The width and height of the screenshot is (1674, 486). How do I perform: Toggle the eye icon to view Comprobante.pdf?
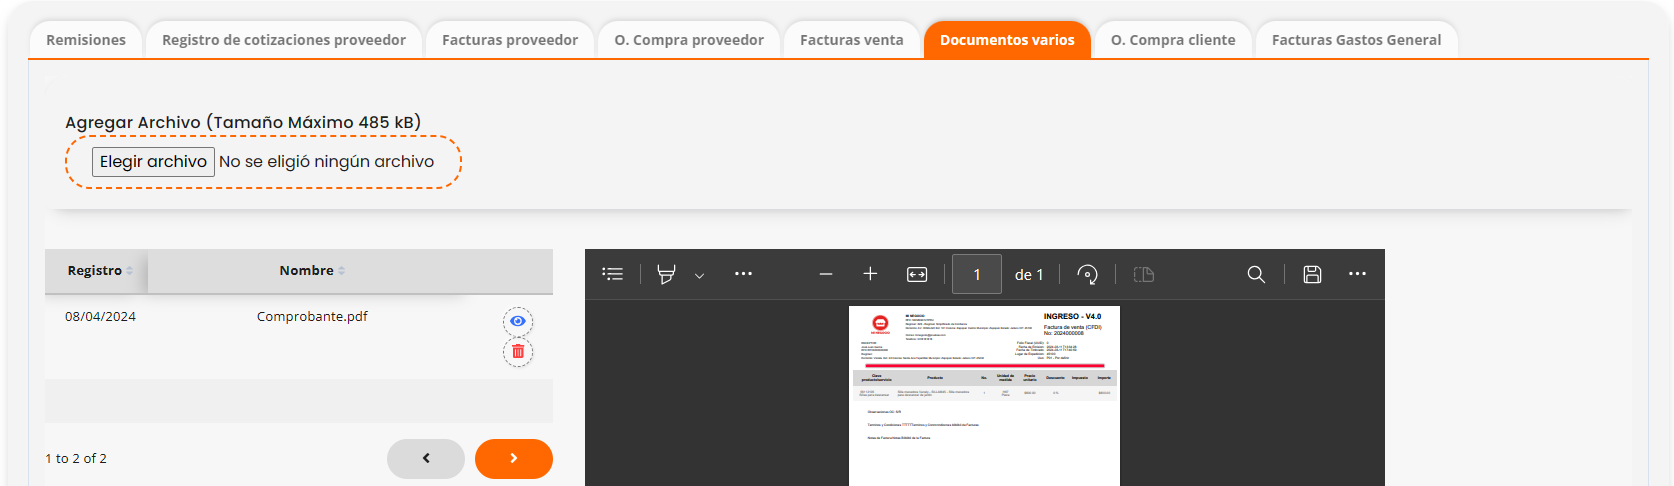click(x=518, y=321)
